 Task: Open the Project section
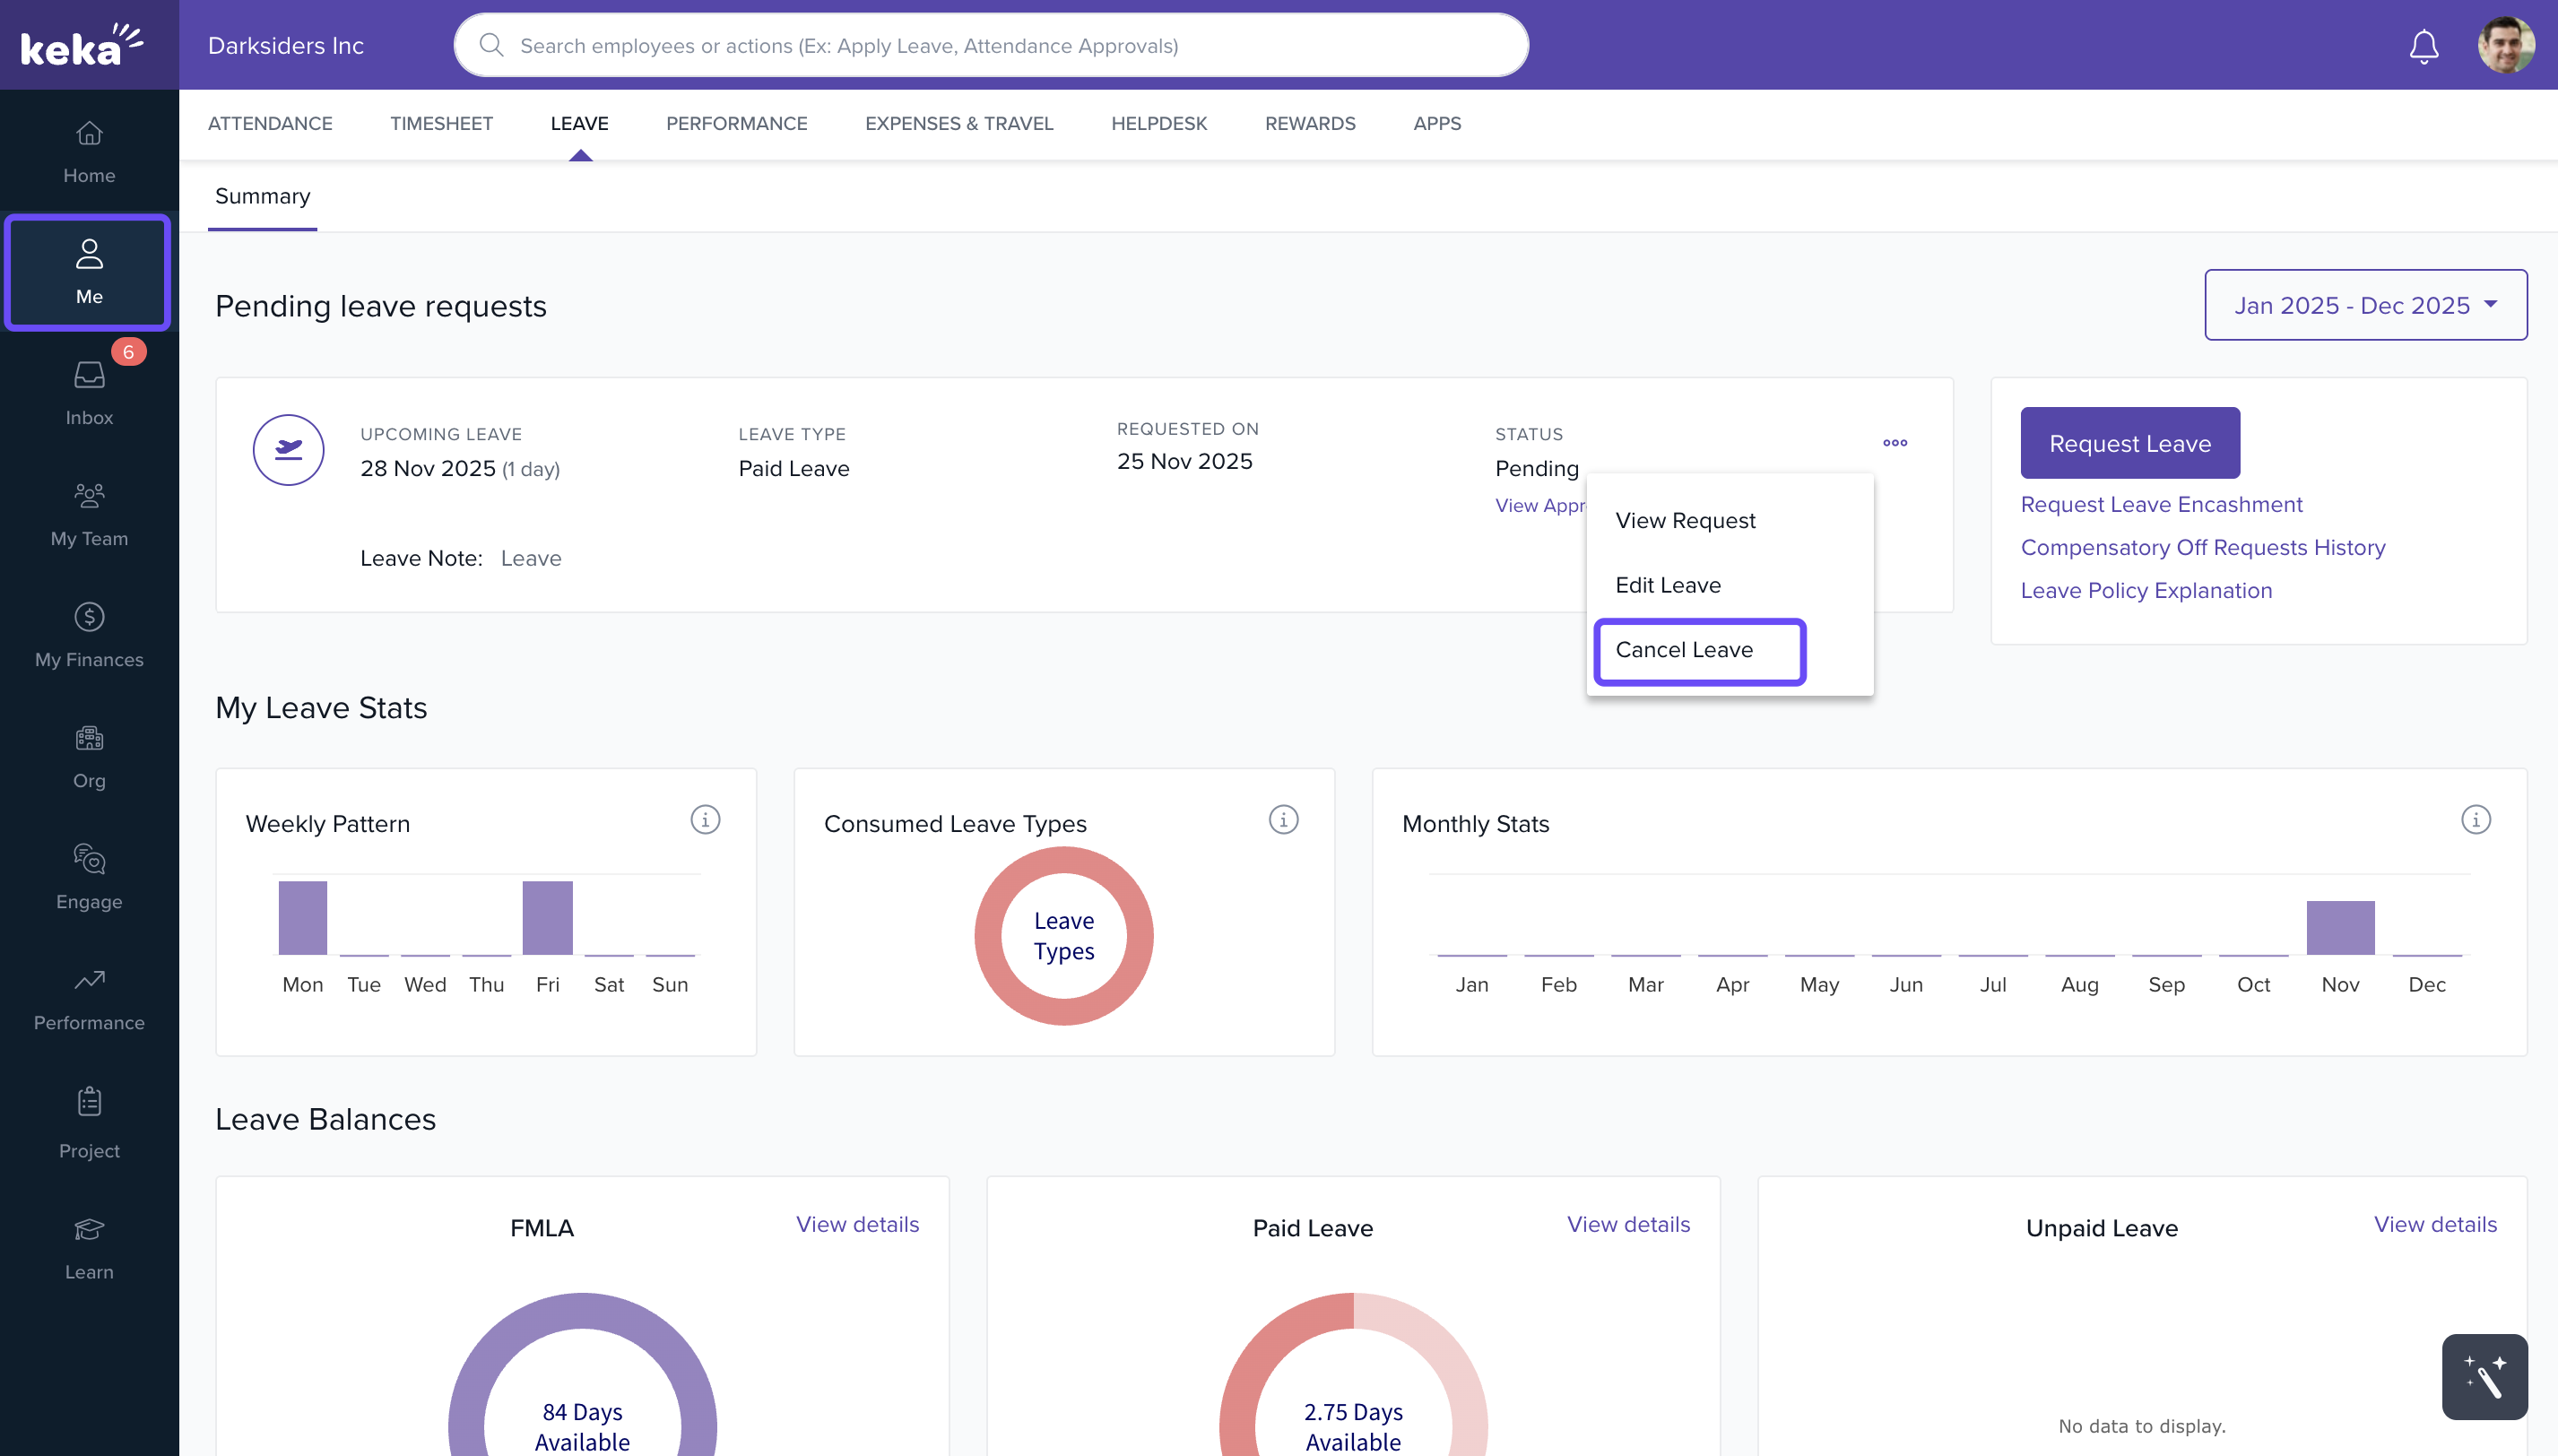tap(88, 1120)
